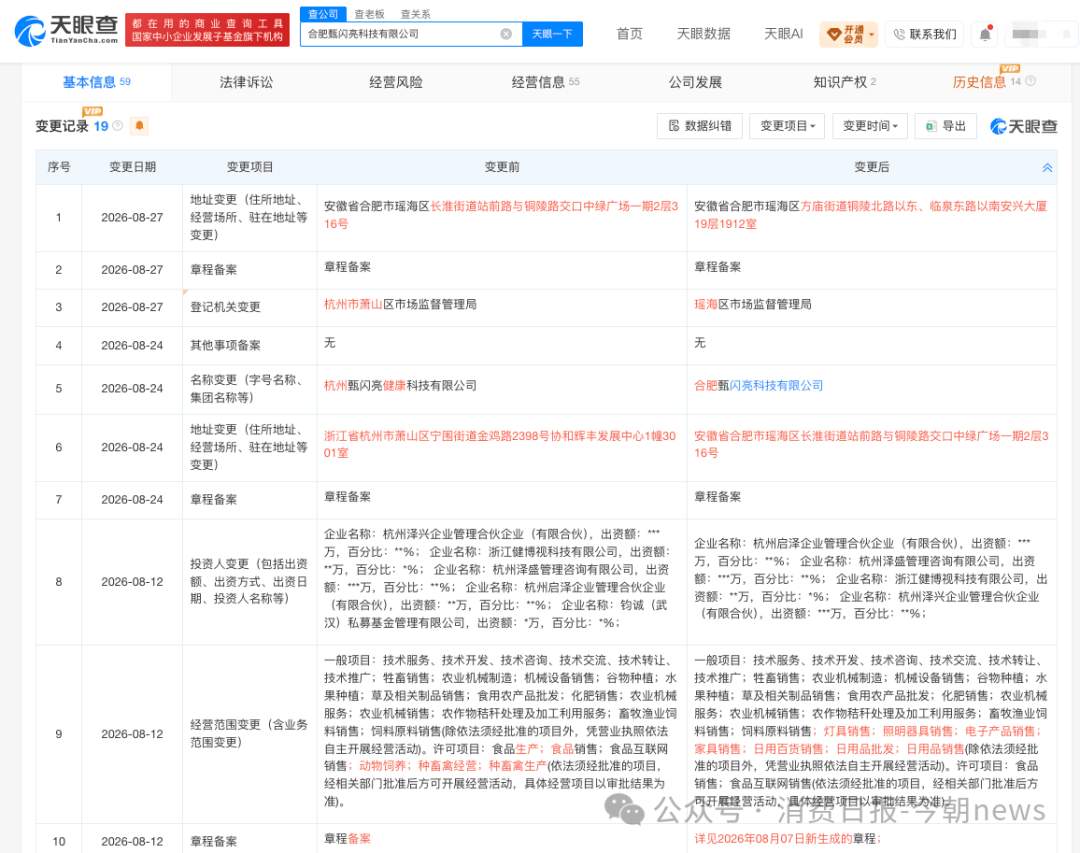Go to 首页 in the top navigation
This screenshot has height=853, width=1080.
click(629, 34)
